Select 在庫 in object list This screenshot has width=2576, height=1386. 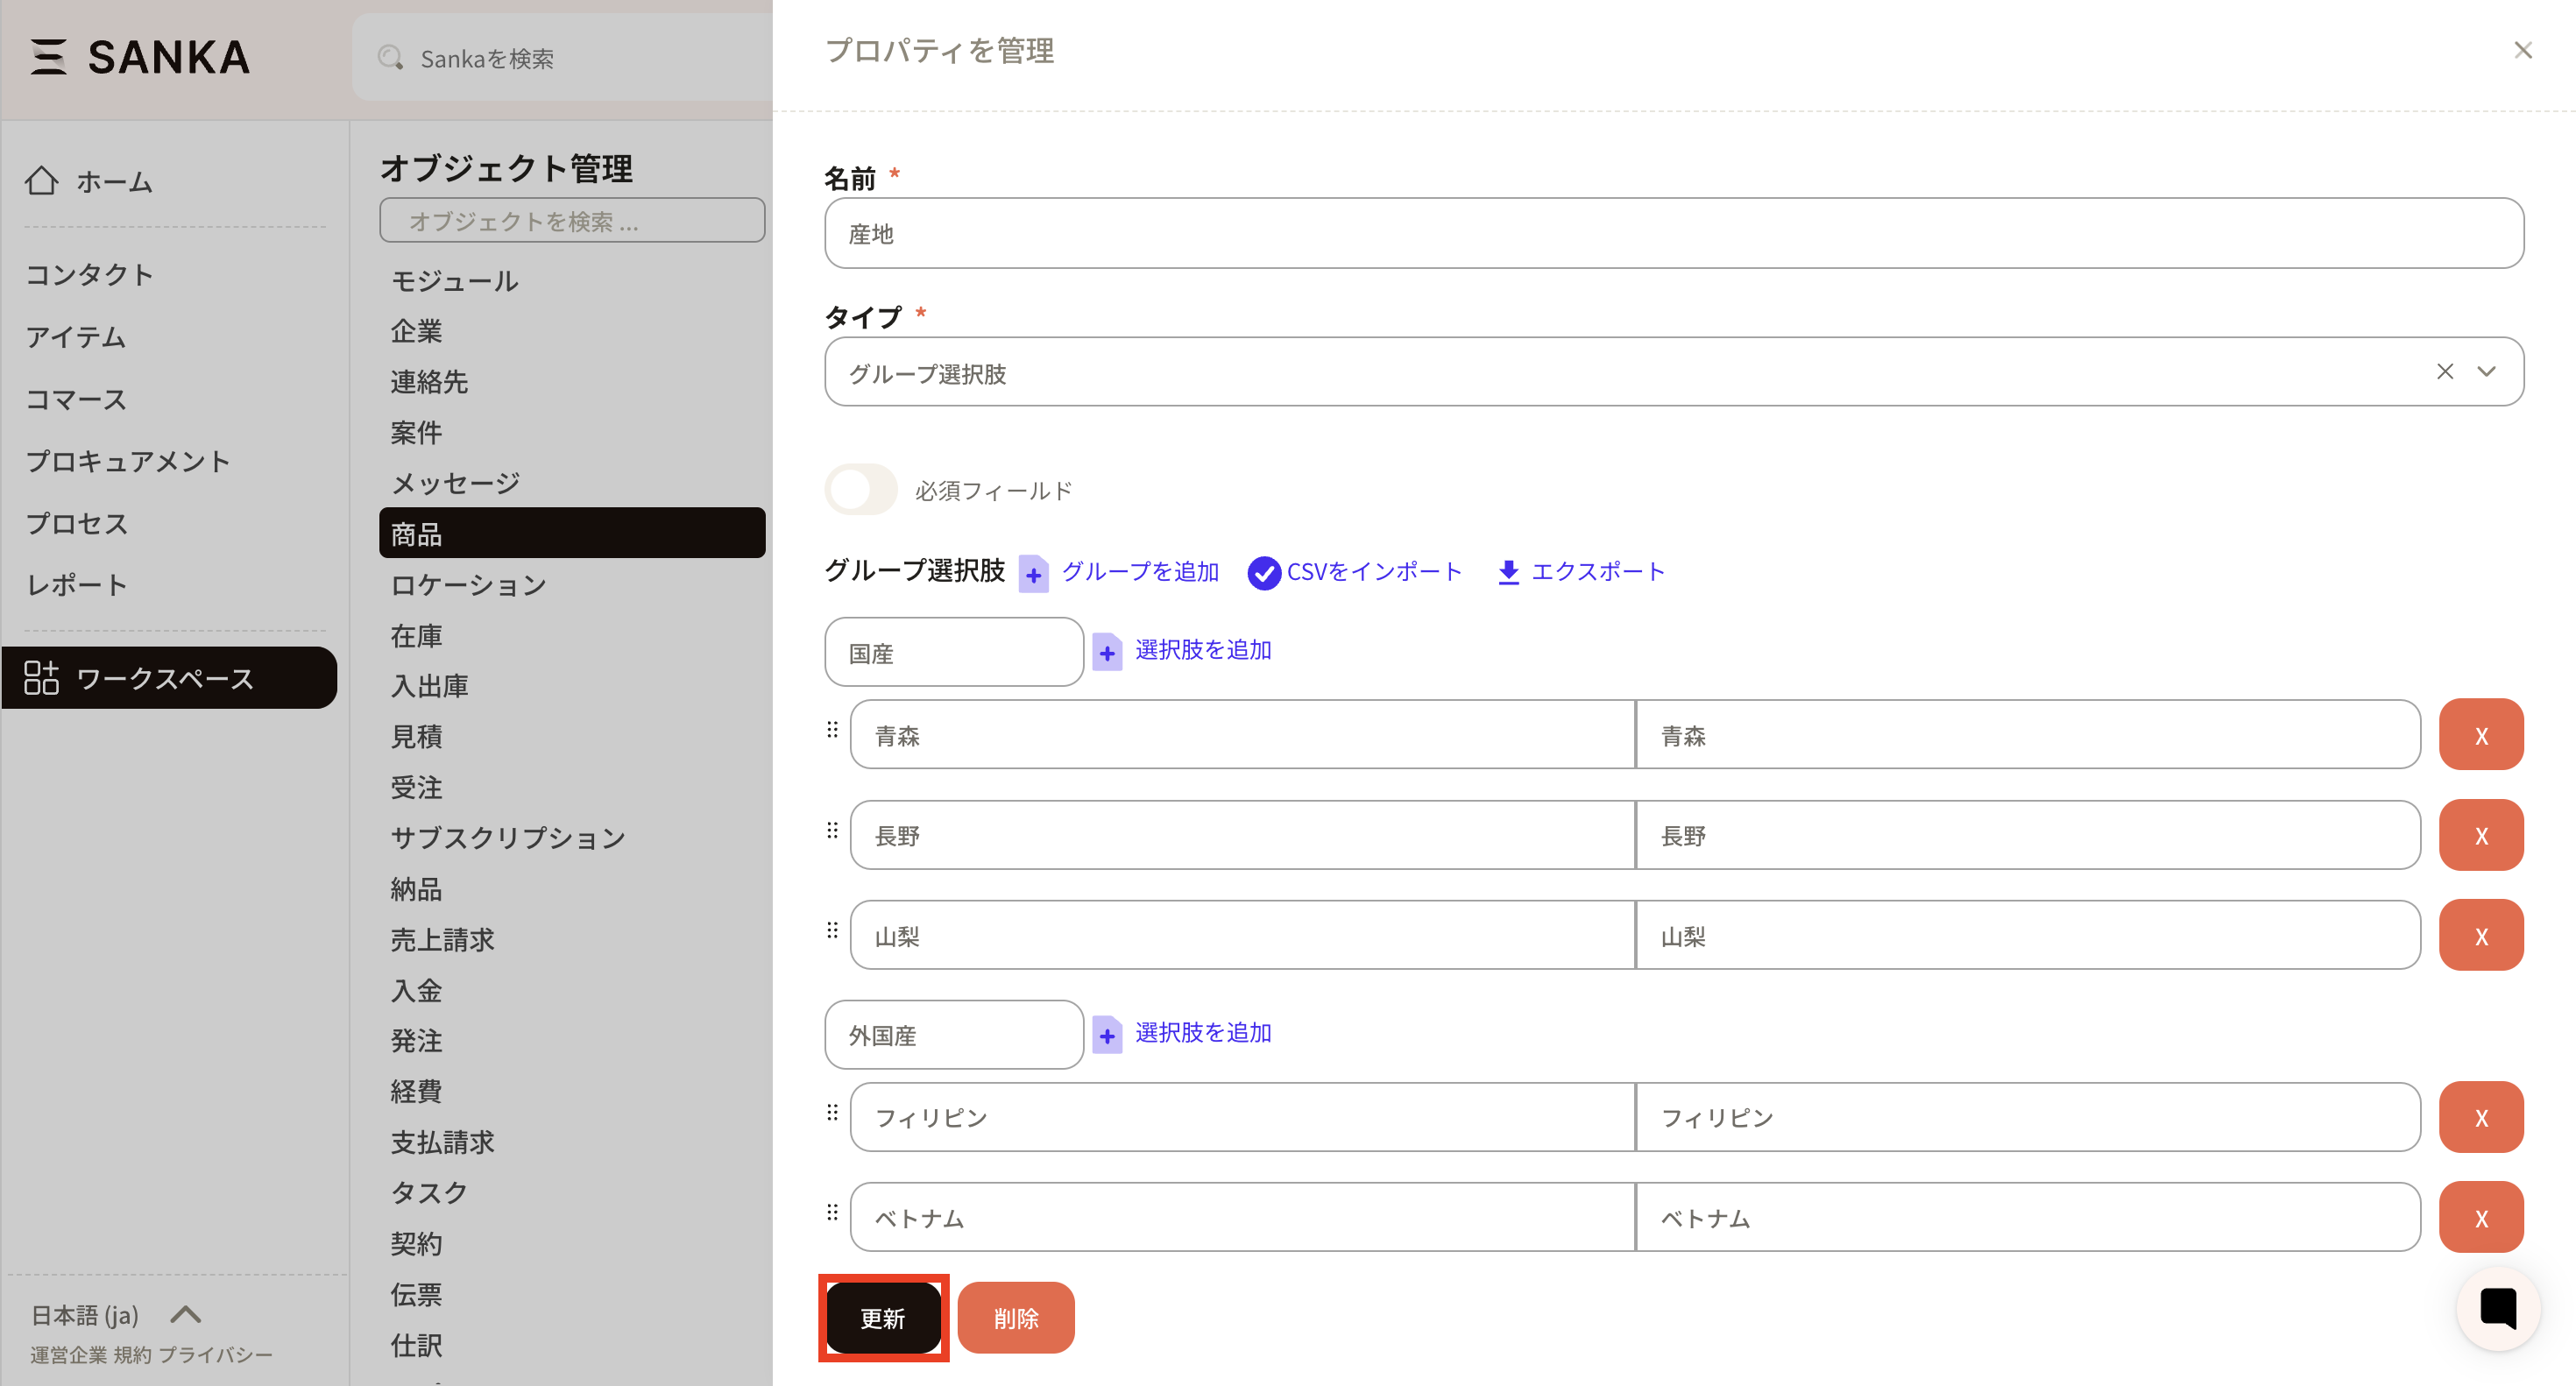[x=416, y=636]
